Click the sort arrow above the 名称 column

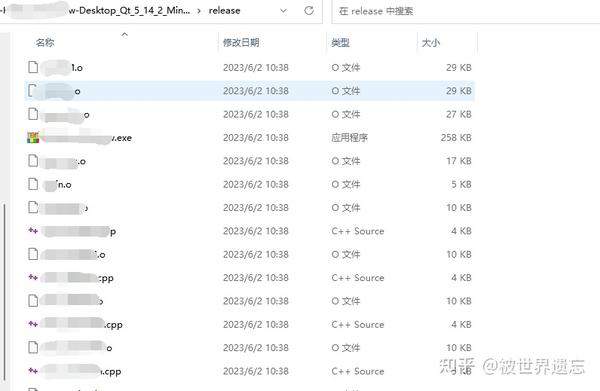click(x=124, y=34)
